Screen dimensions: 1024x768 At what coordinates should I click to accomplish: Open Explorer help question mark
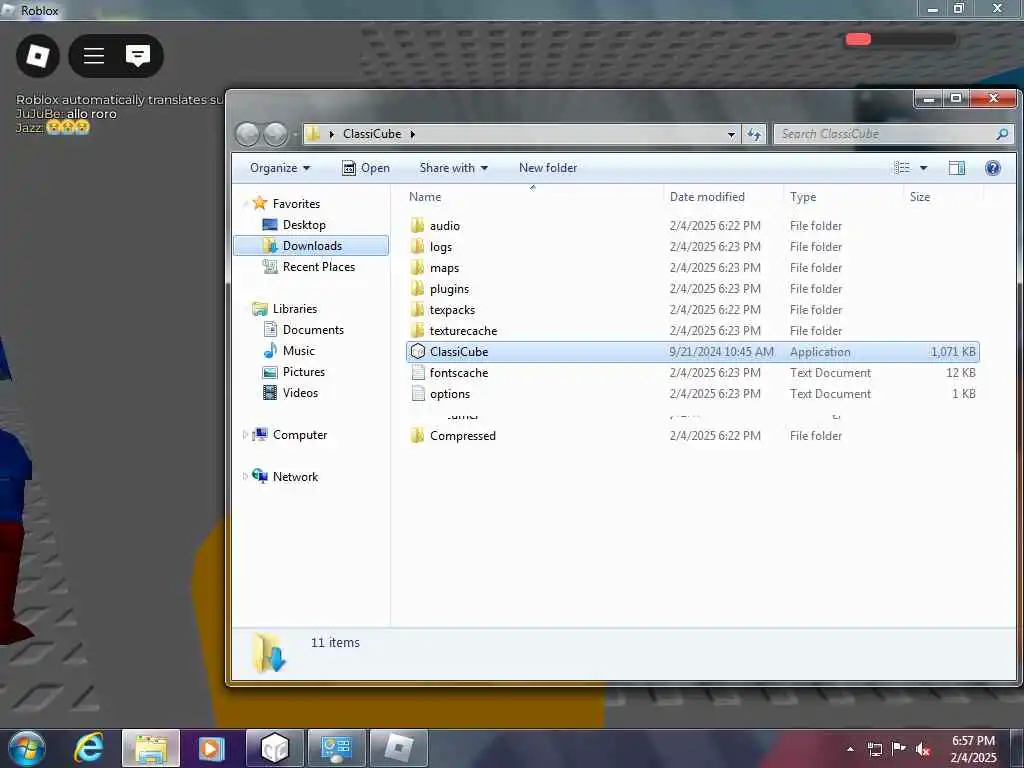coord(993,168)
